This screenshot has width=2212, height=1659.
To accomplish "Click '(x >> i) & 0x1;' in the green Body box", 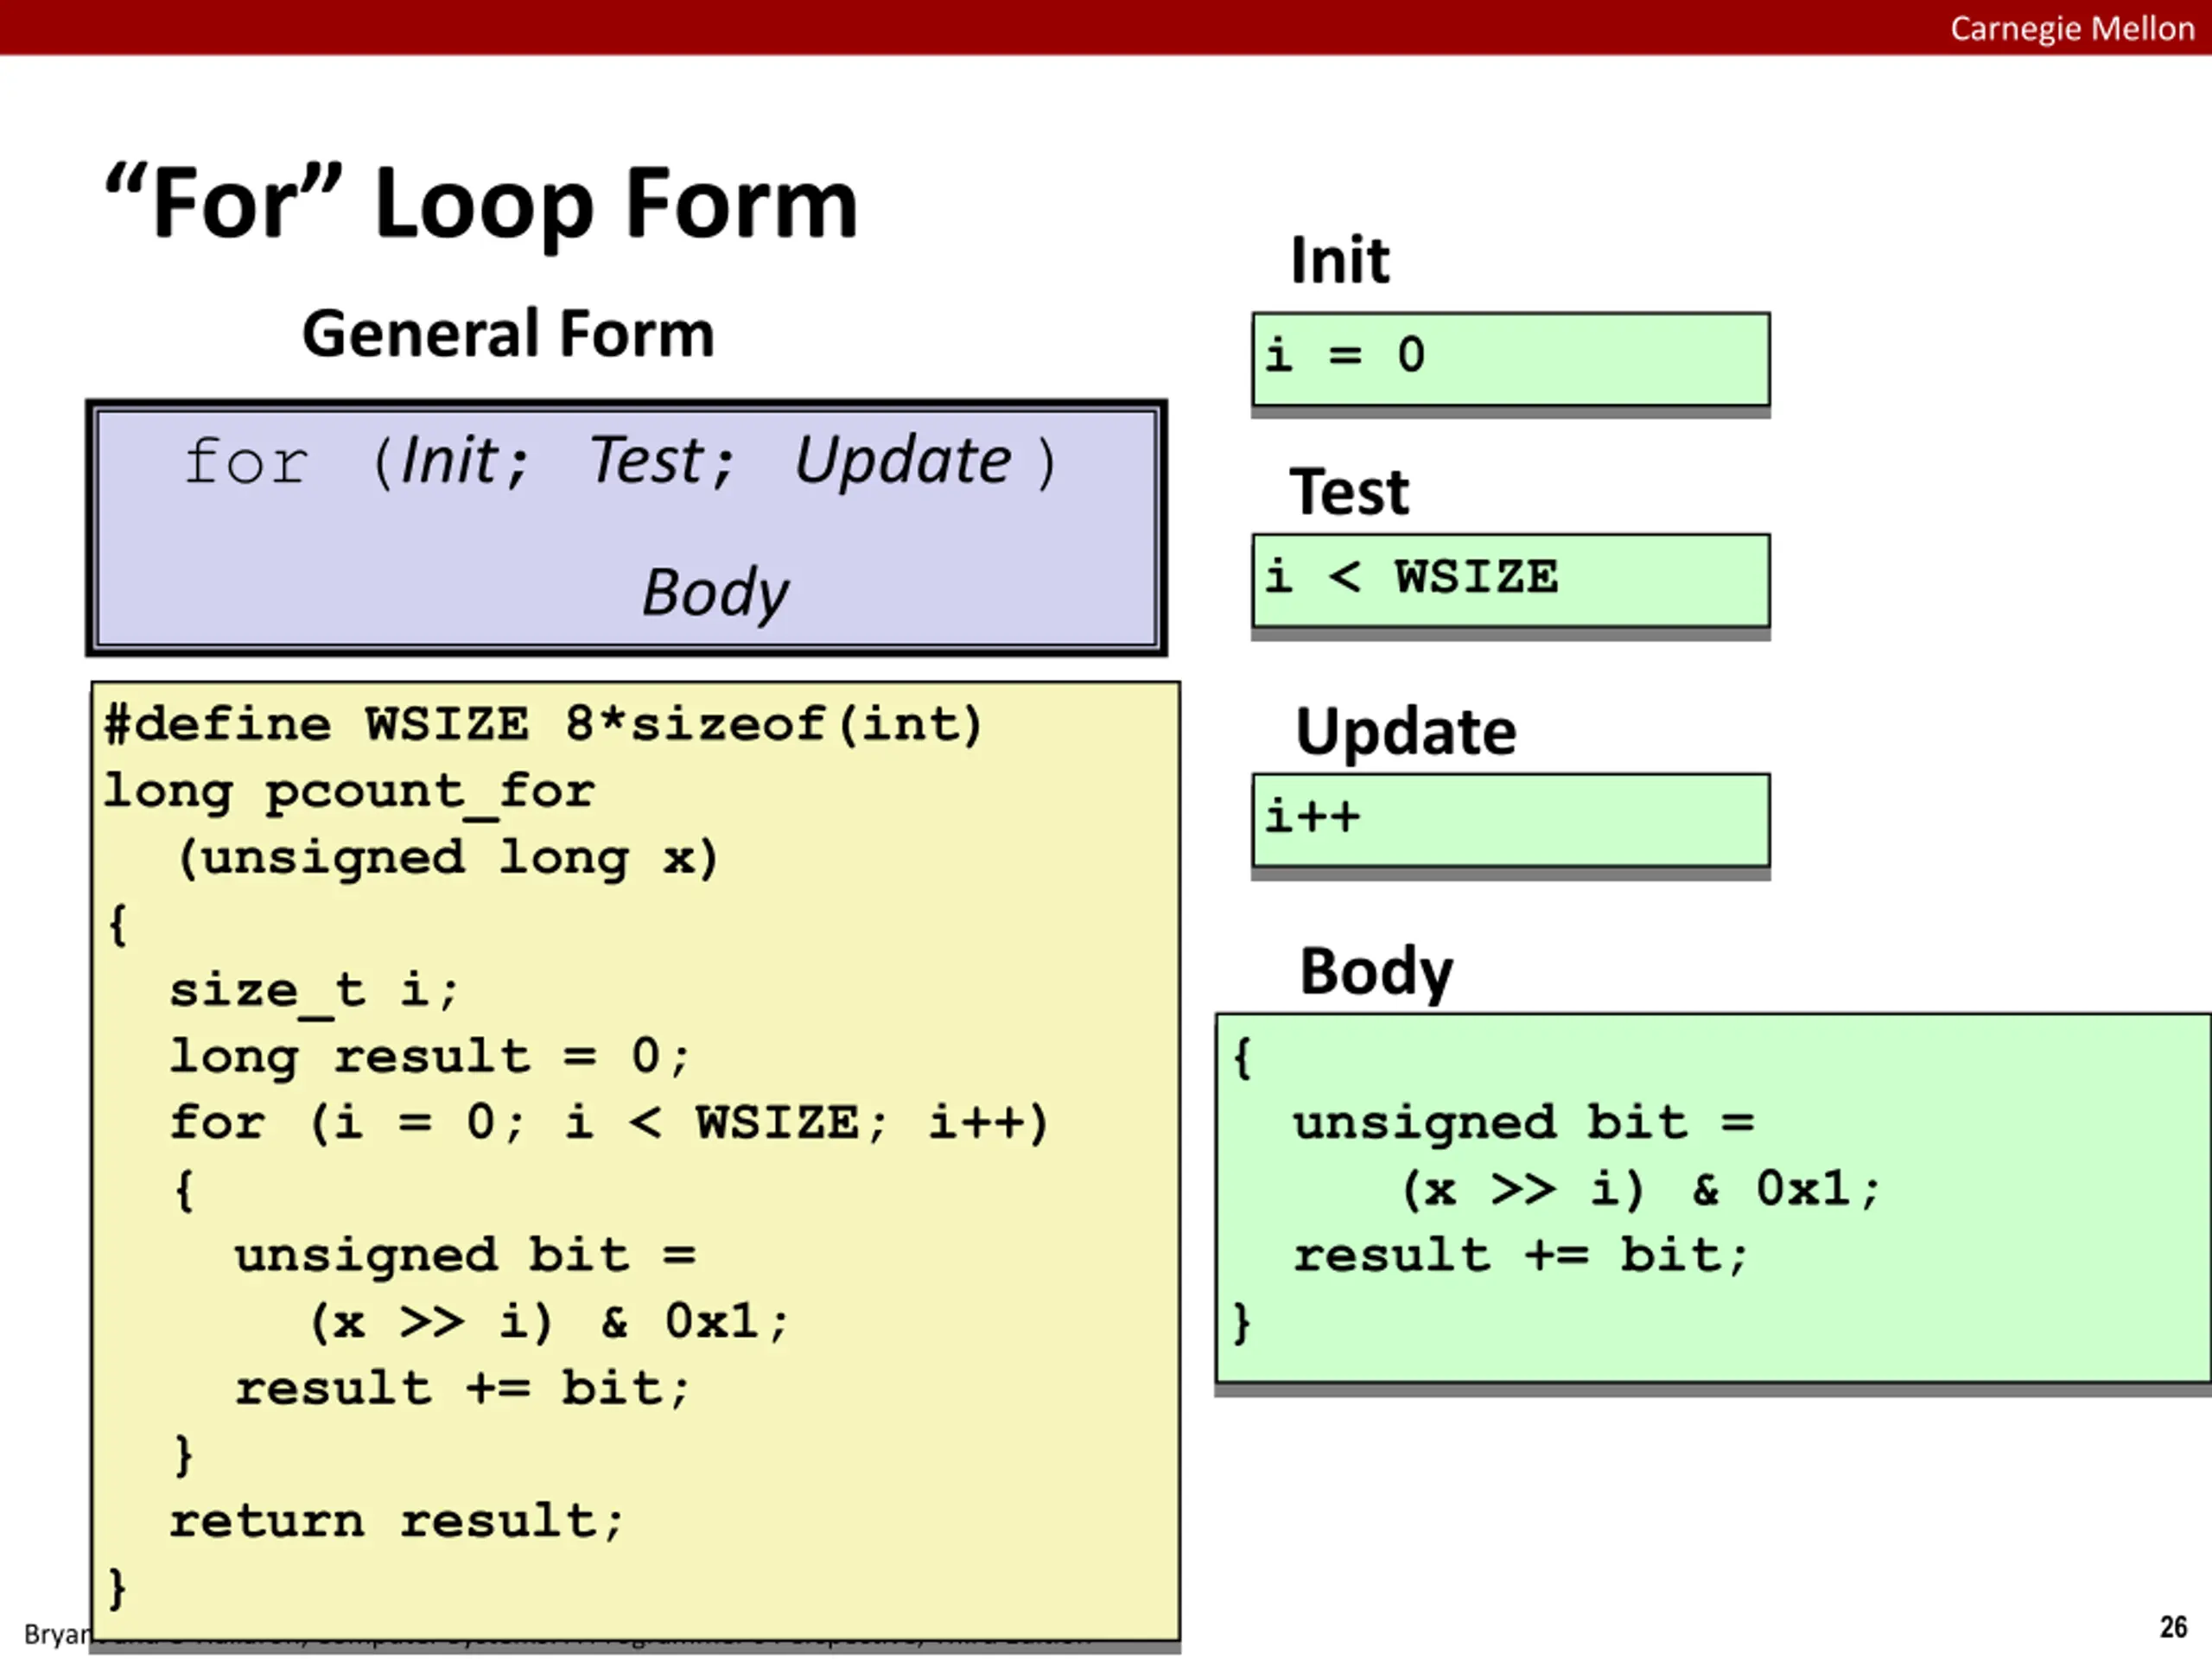I will (1640, 1190).
